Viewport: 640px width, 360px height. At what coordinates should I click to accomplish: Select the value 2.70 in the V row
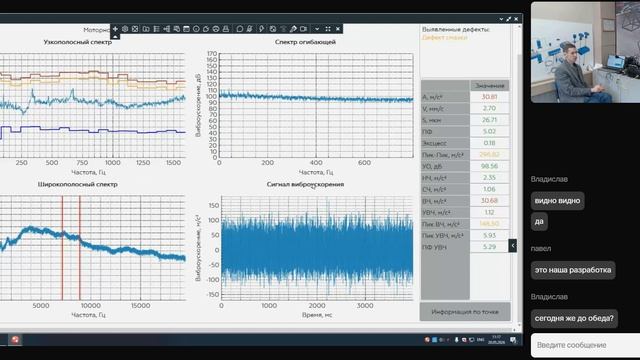coord(489,108)
